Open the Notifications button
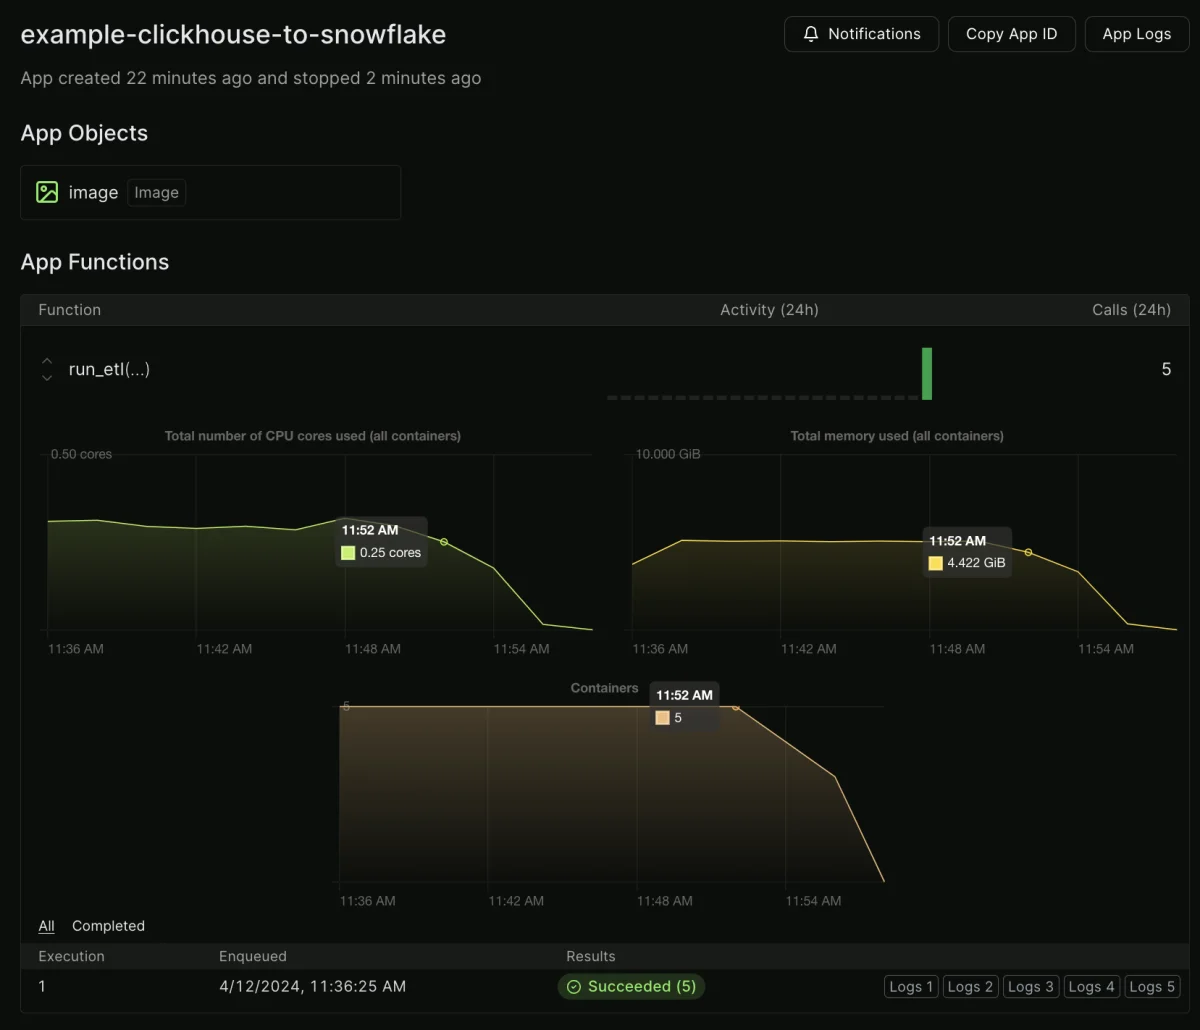The width and height of the screenshot is (1200, 1030). tap(861, 34)
